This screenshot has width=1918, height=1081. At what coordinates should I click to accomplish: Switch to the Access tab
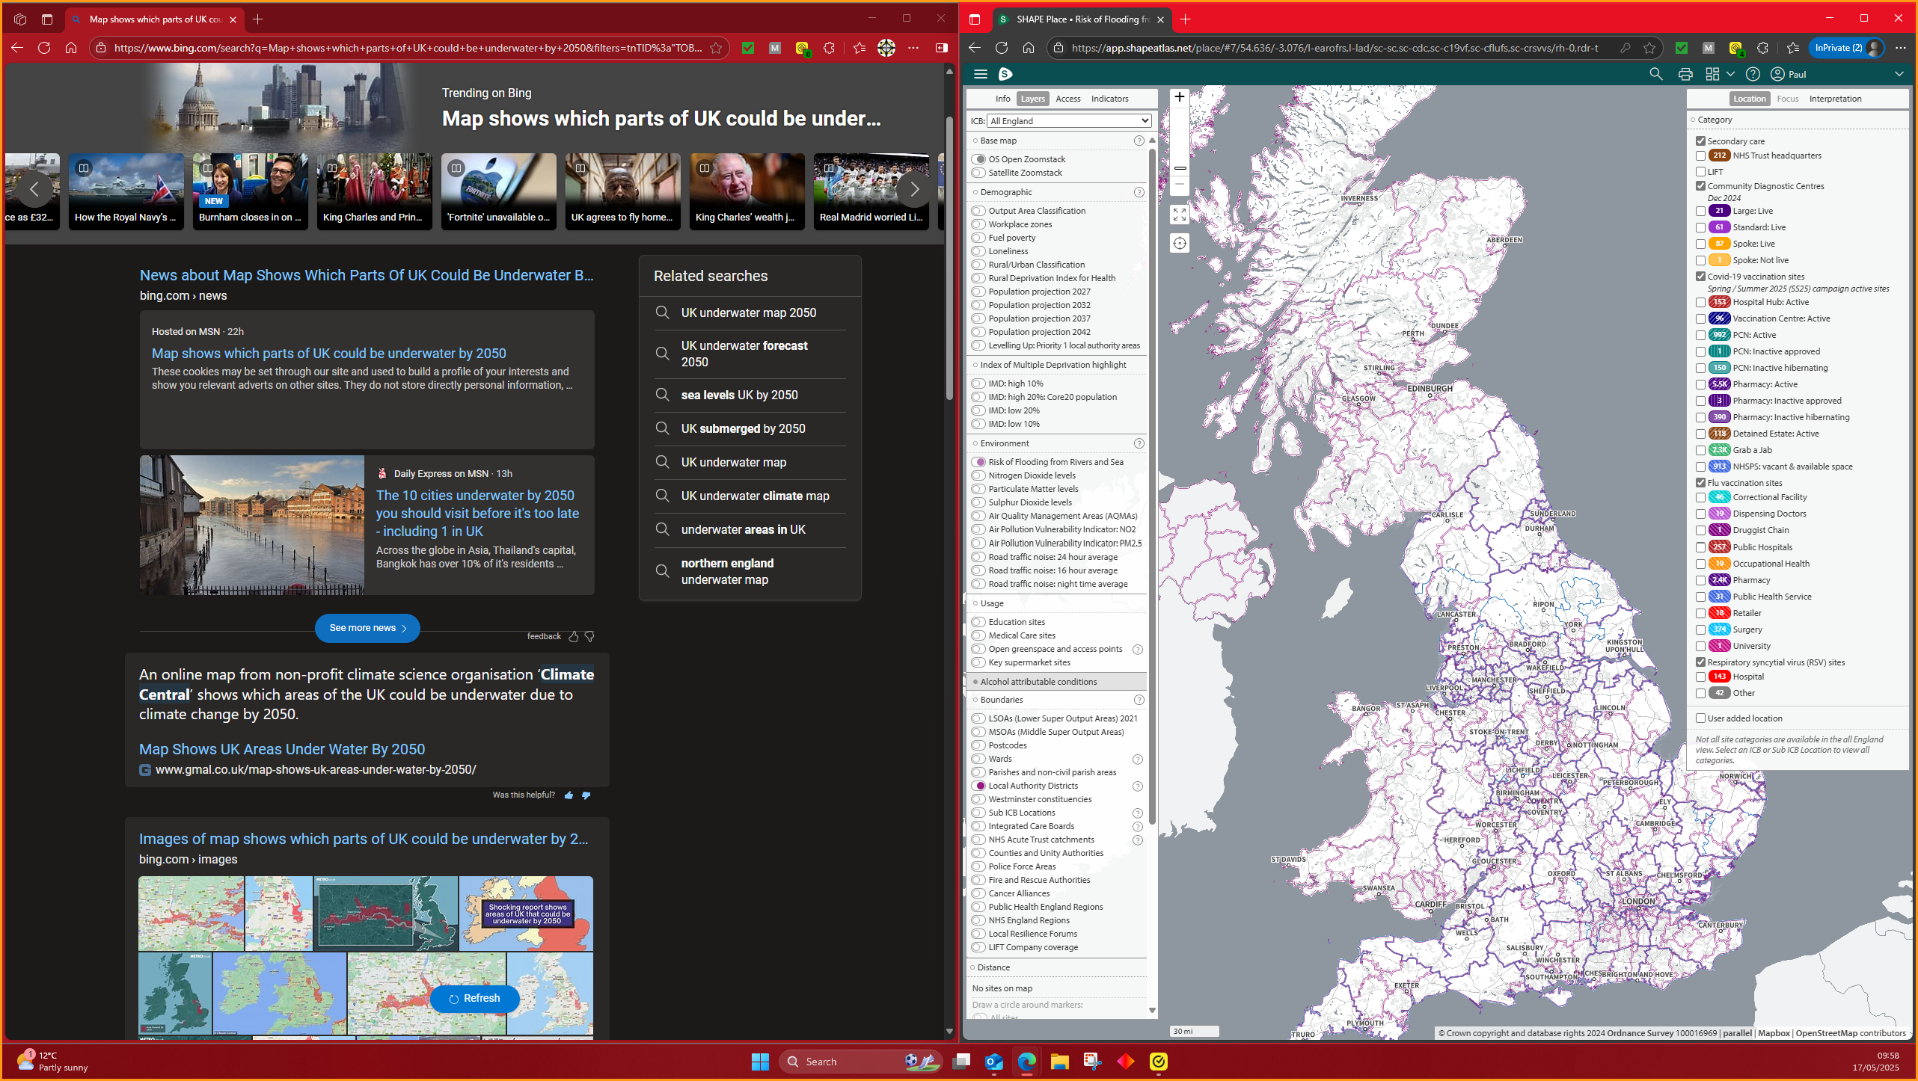[1068, 99]
